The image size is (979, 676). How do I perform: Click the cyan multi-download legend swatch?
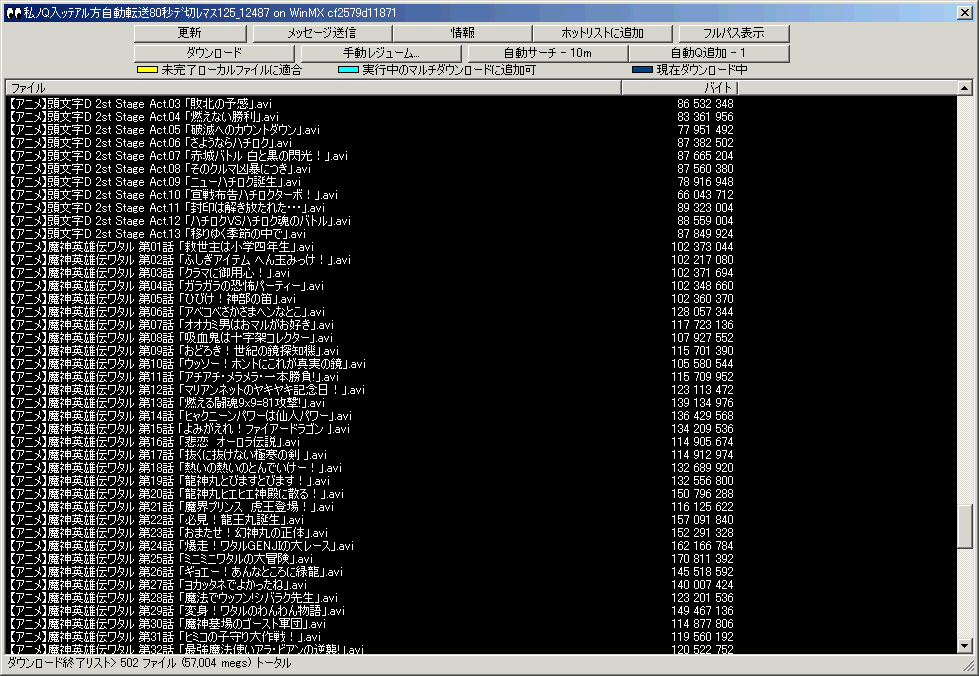pos(348,70)
